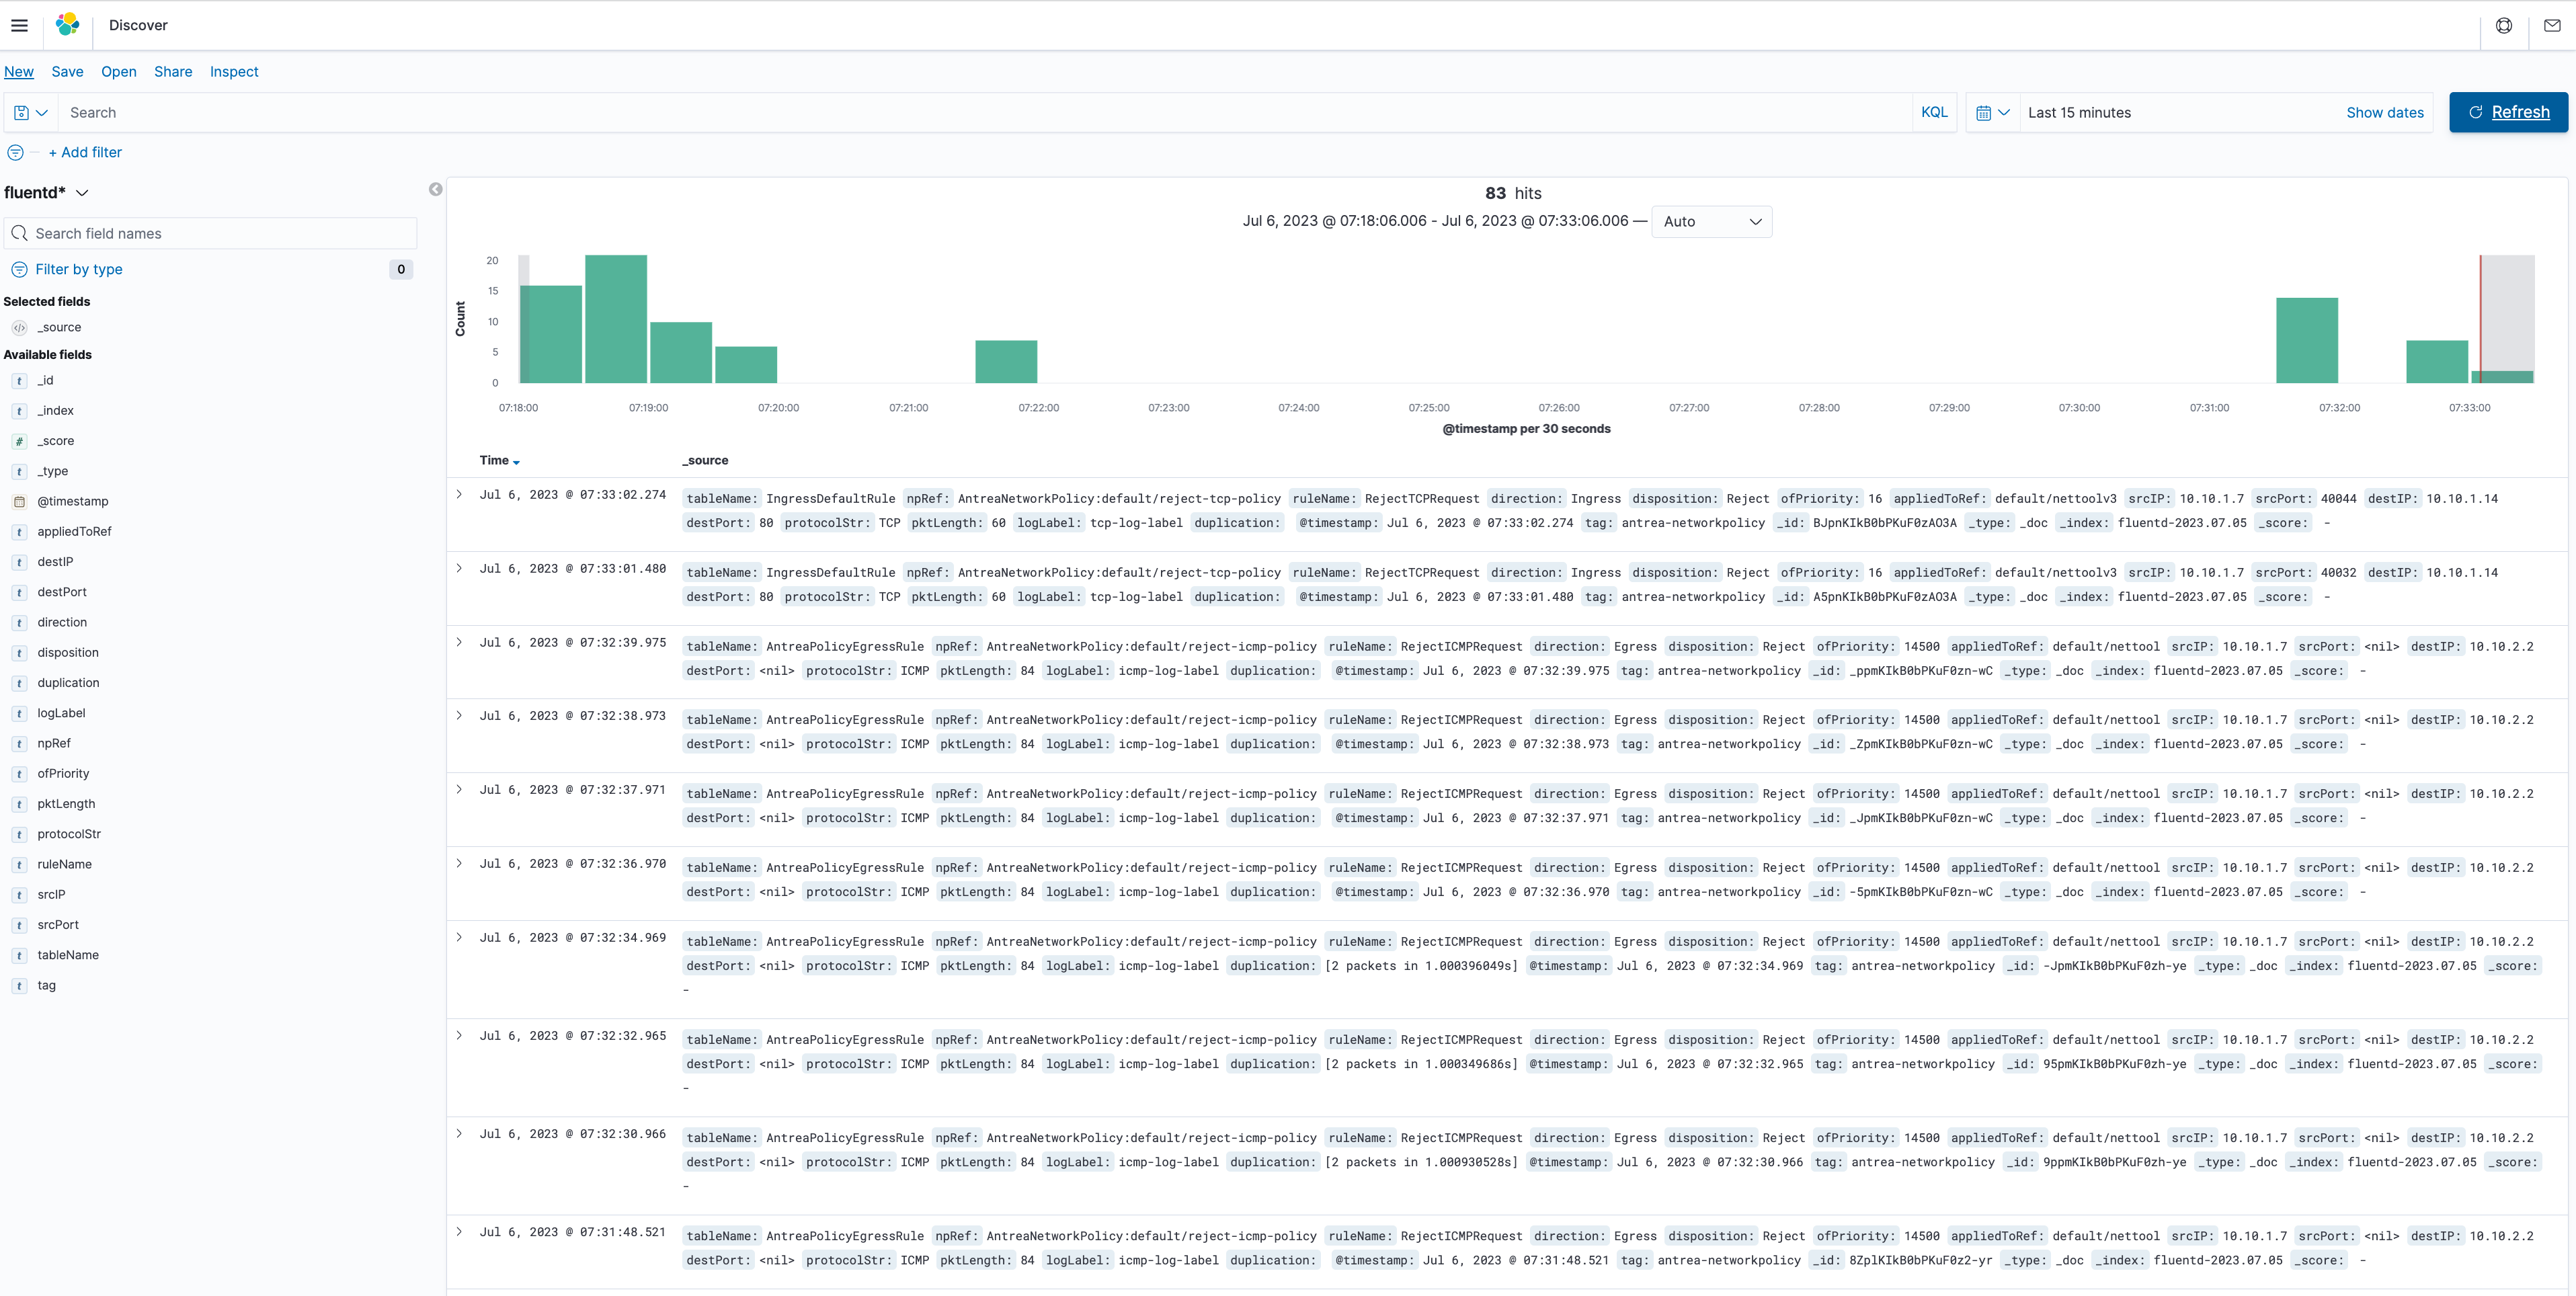Switch the KQL query language toggle

click(x=1934, y=113)
